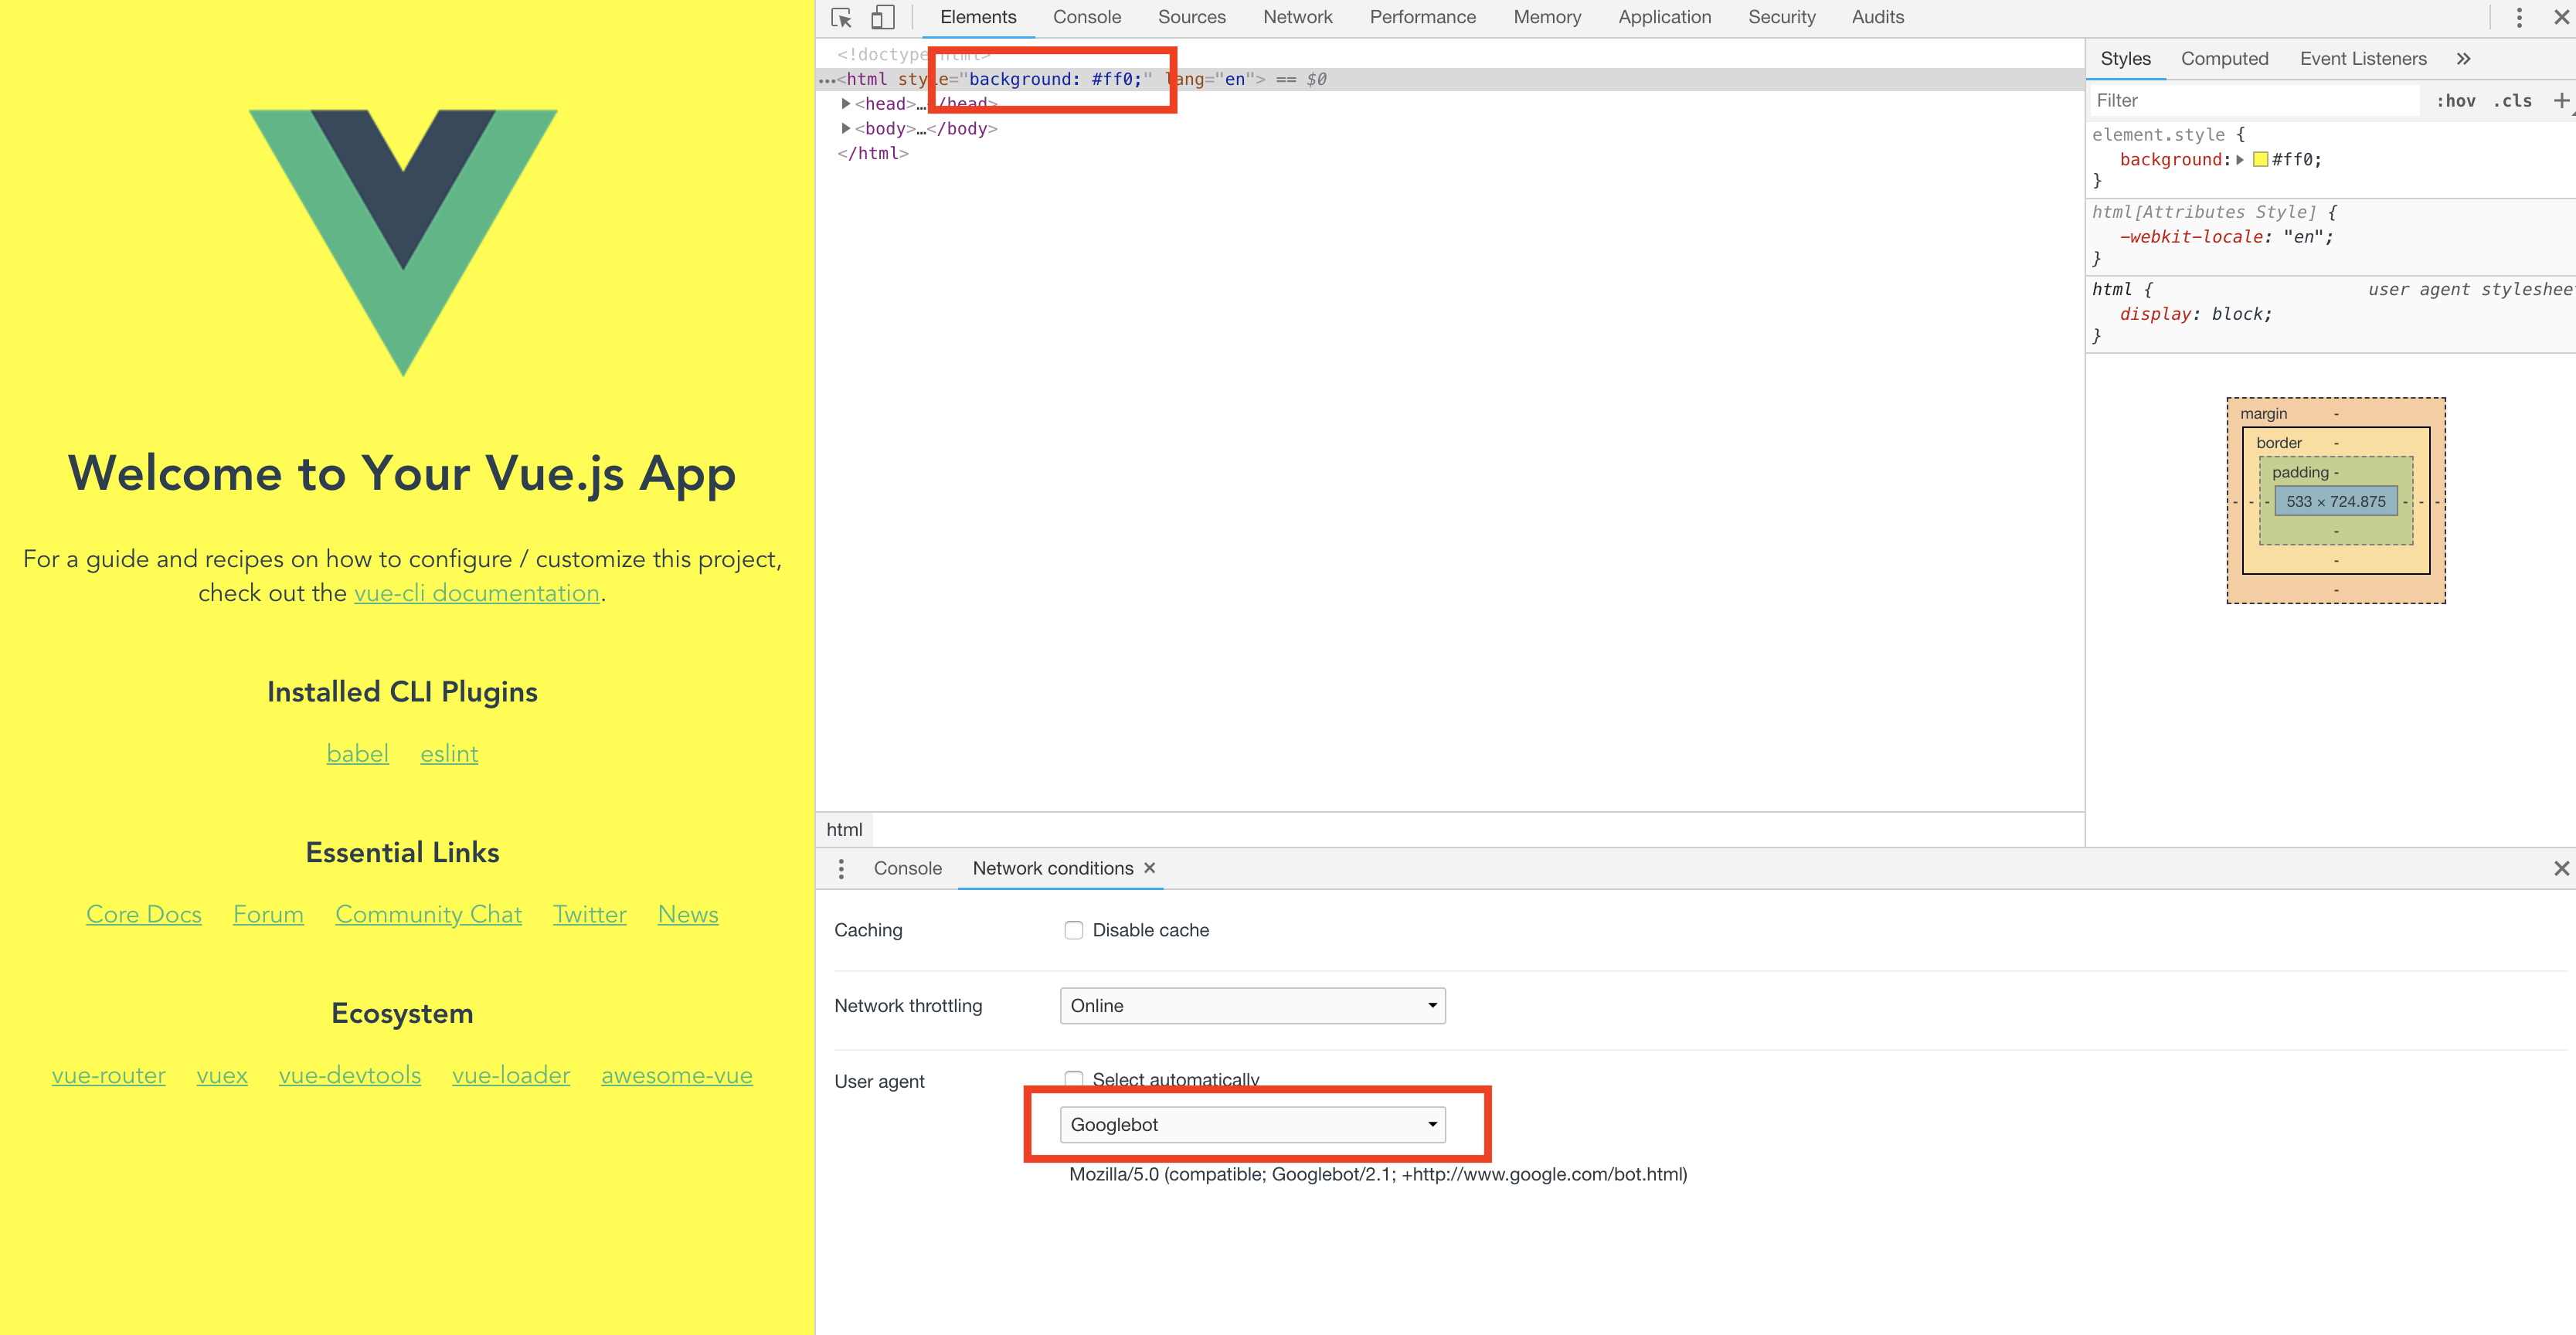Open the Computed styles tab
Image resolution: width=2576 pixels, height=1335 pixels.
coord(2224,59)
